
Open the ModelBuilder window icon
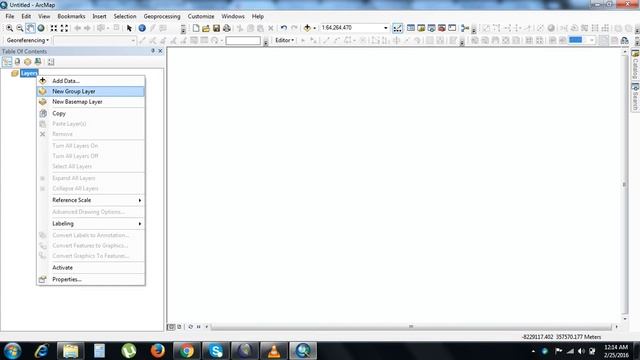[x=464, y=28]
